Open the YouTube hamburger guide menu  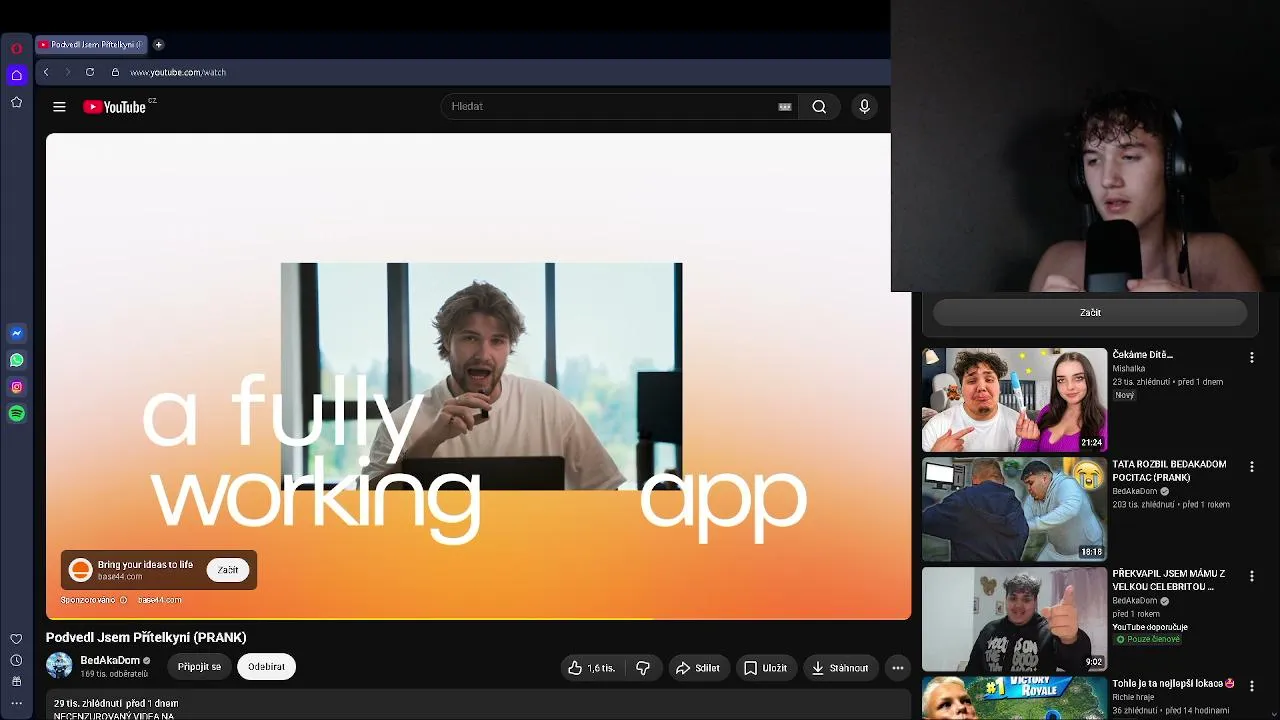59,107
